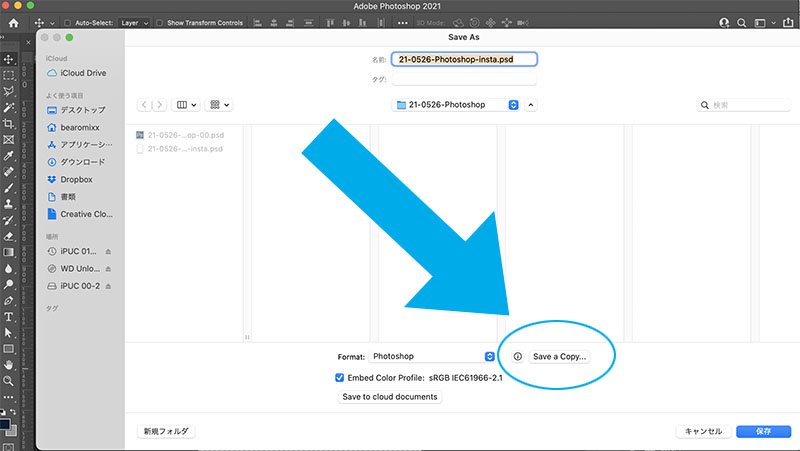Image resolution: width=800 pixels, height=451 pixels.
Task: Click the align top edges icon
Action: tap(330, 23)
